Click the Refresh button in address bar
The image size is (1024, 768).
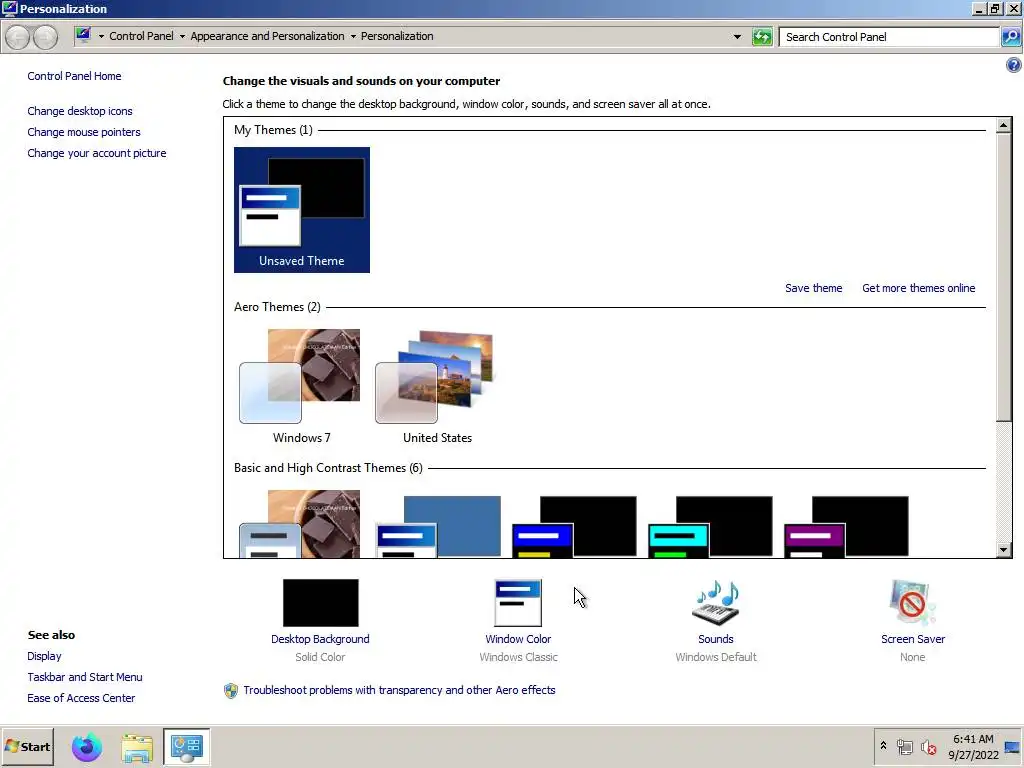click(762, 37)
